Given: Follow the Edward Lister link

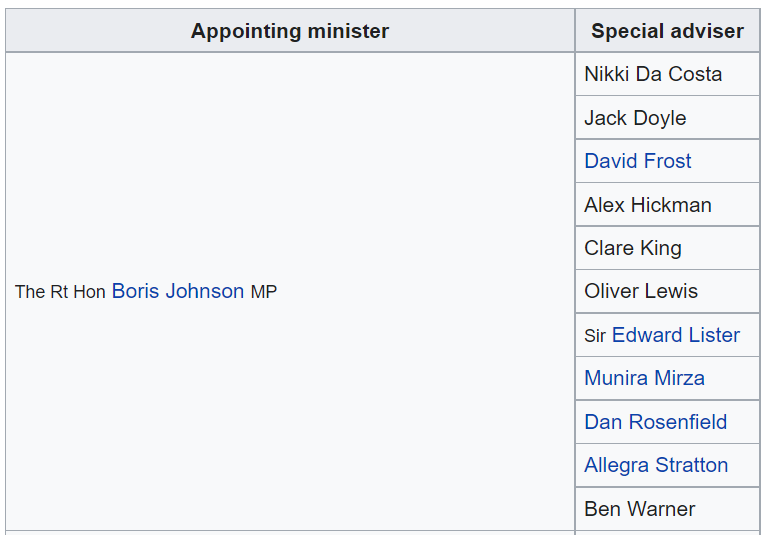Looking at the screenshot, I should [x=676, y=335].
